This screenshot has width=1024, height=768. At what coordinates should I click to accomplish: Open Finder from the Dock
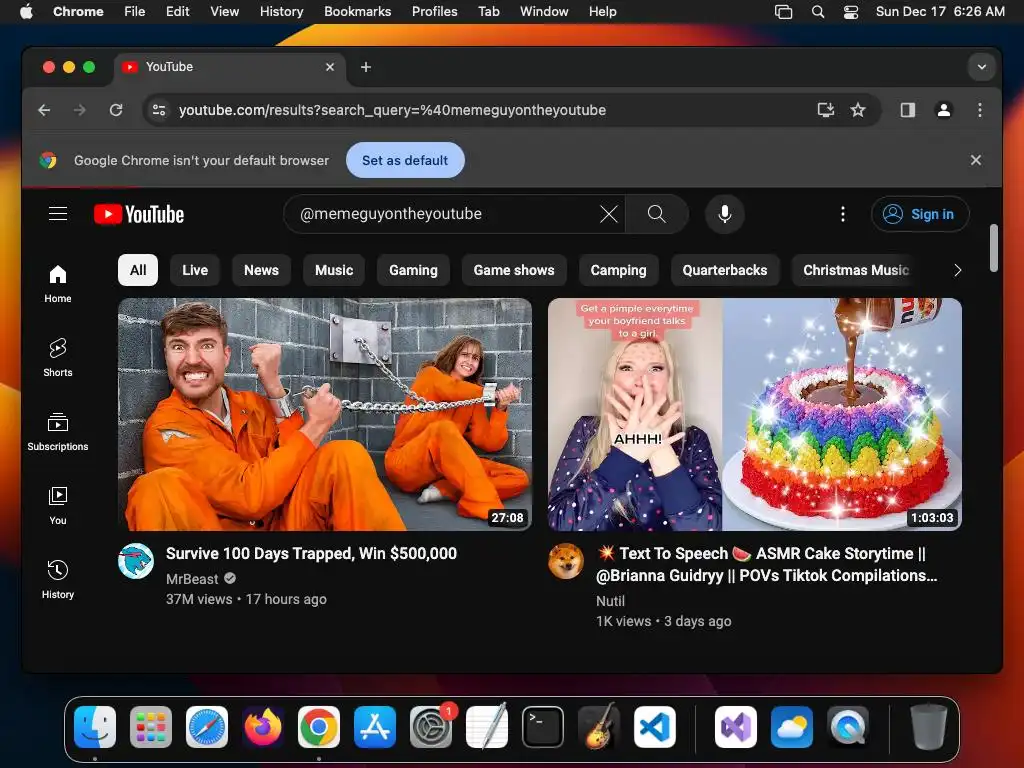95,727
